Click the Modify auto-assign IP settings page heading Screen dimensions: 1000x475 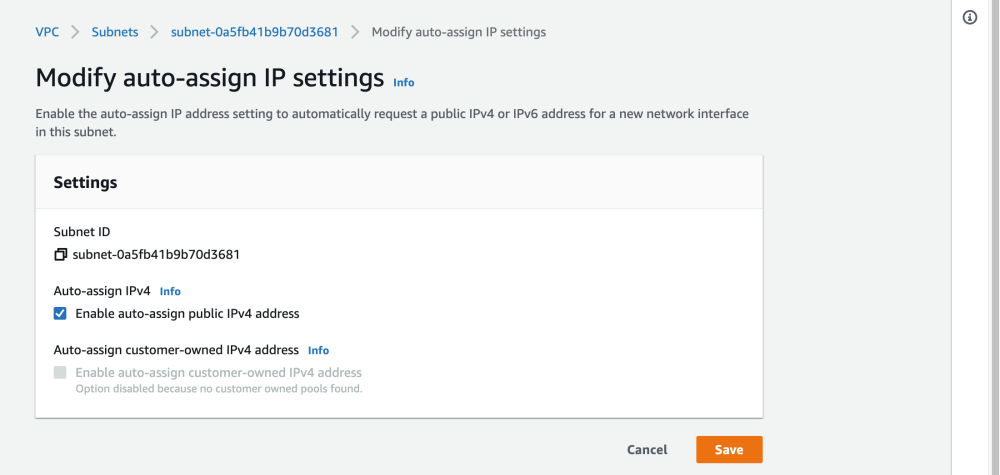tap(210, 78)
